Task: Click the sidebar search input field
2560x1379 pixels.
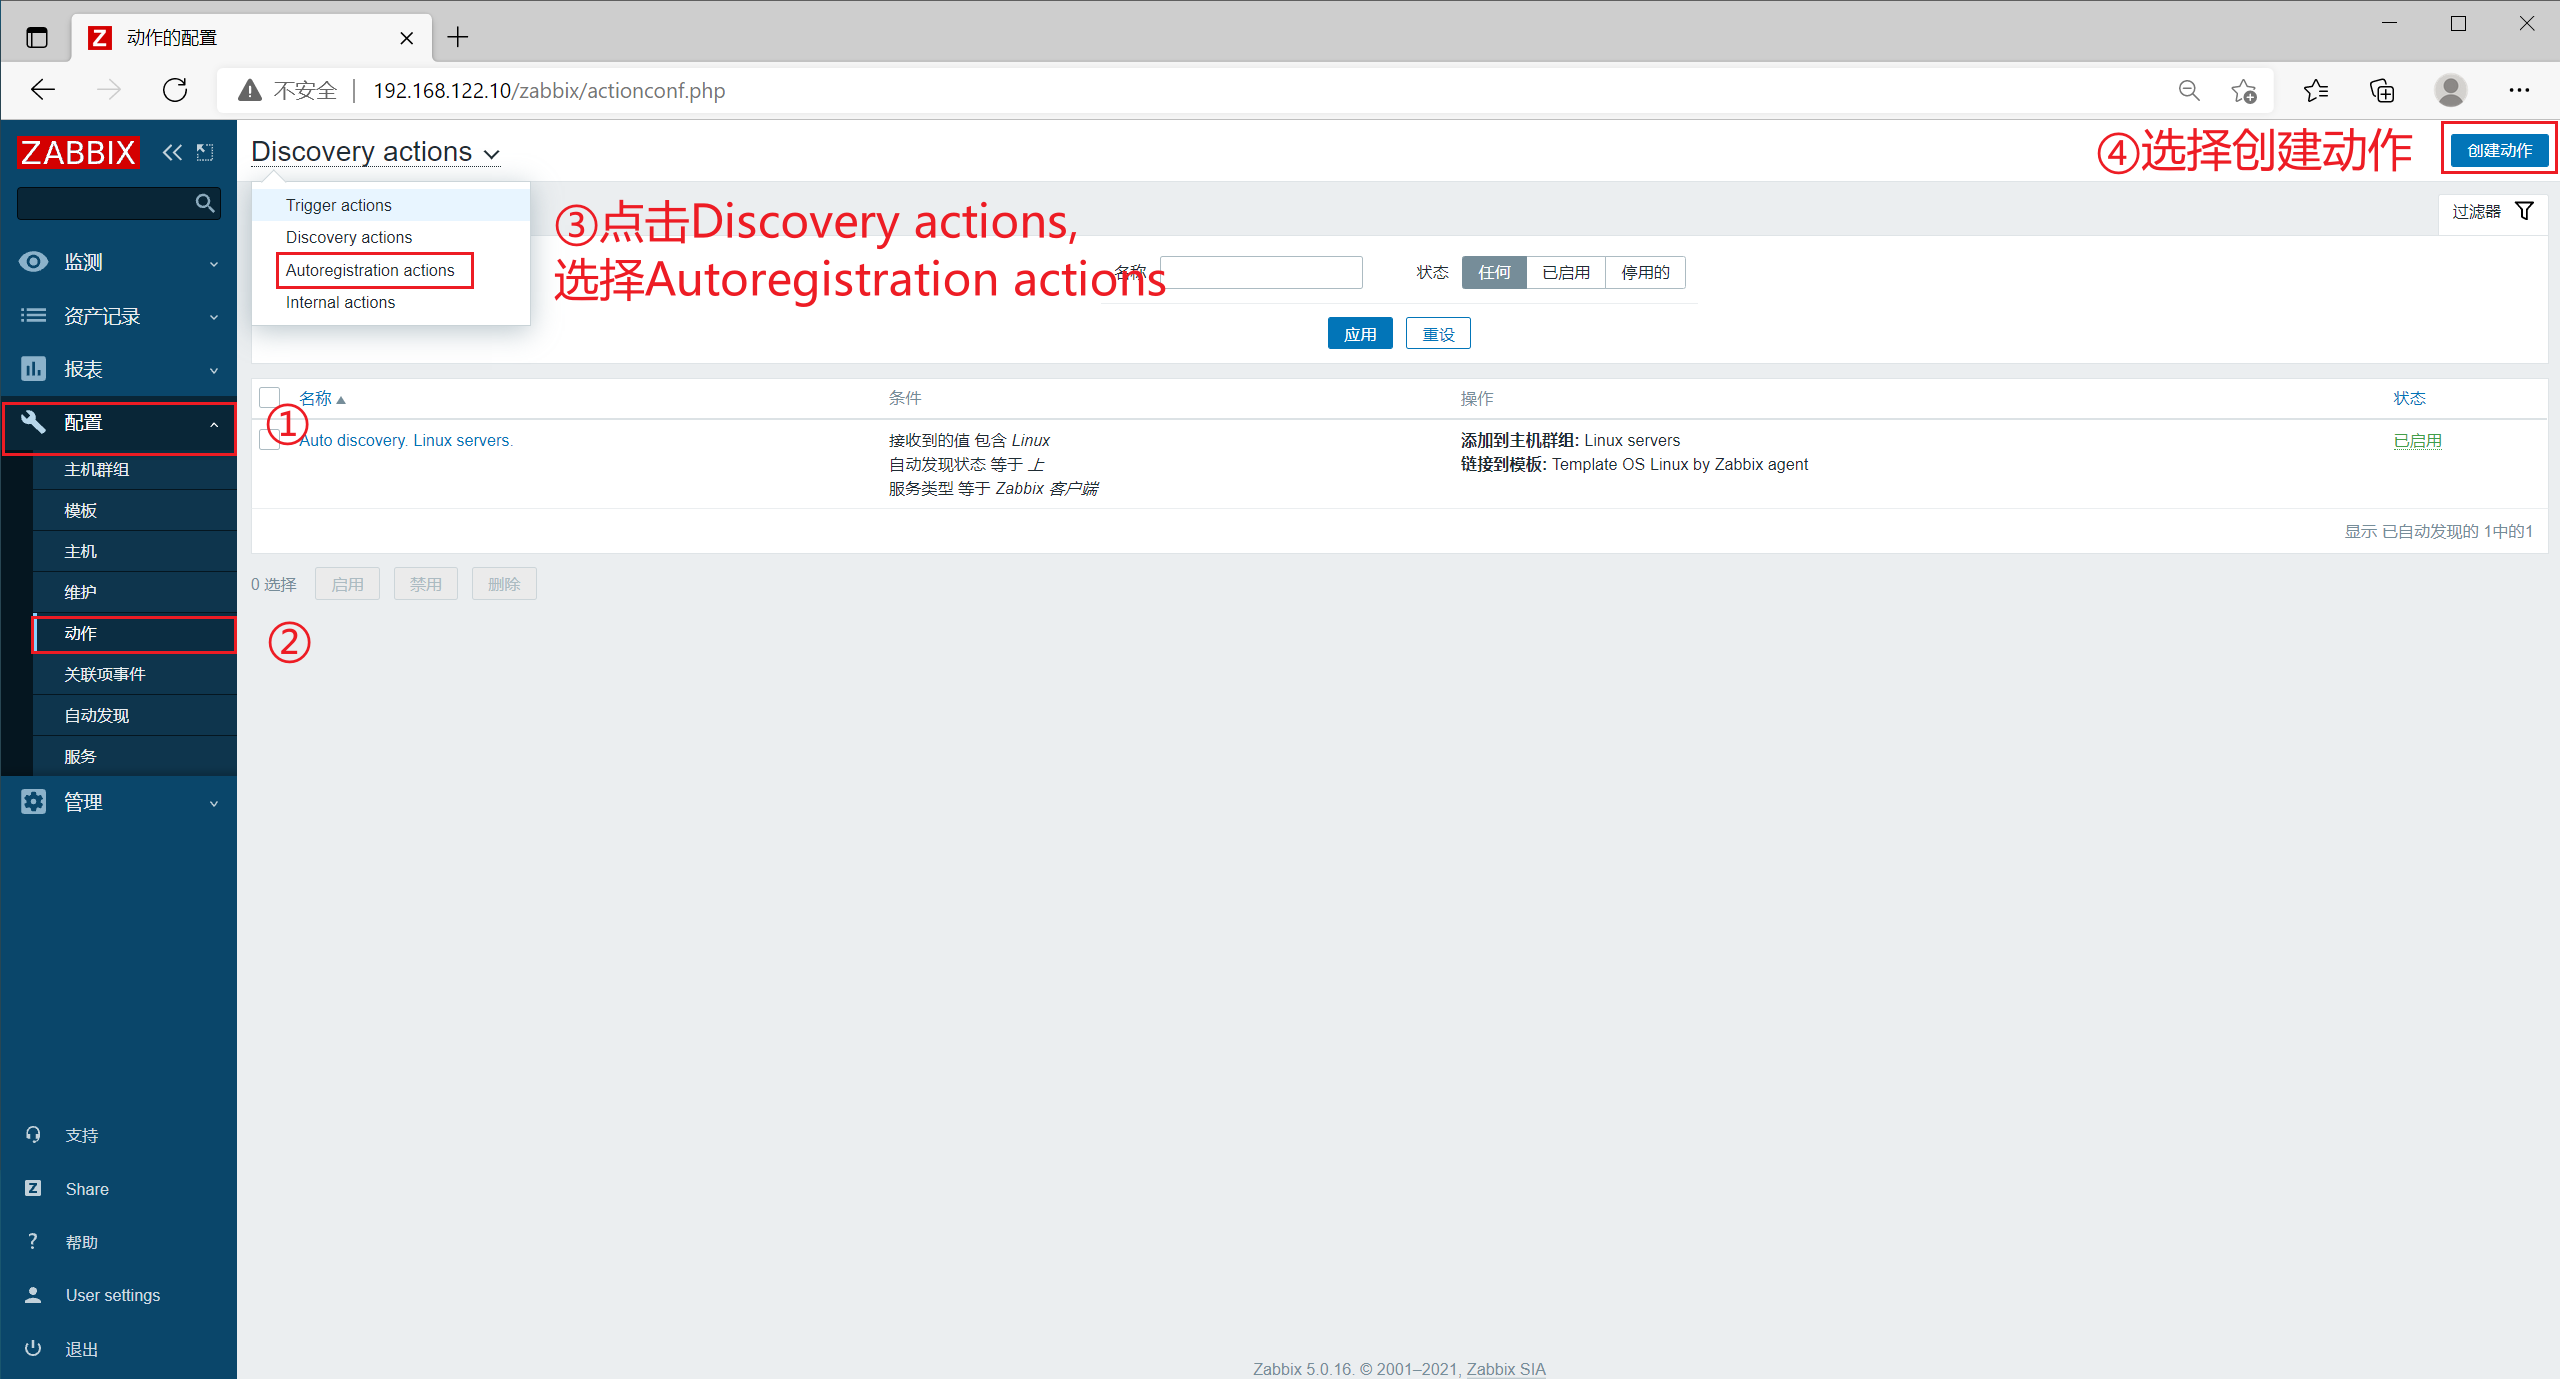Action: point(105,203)
